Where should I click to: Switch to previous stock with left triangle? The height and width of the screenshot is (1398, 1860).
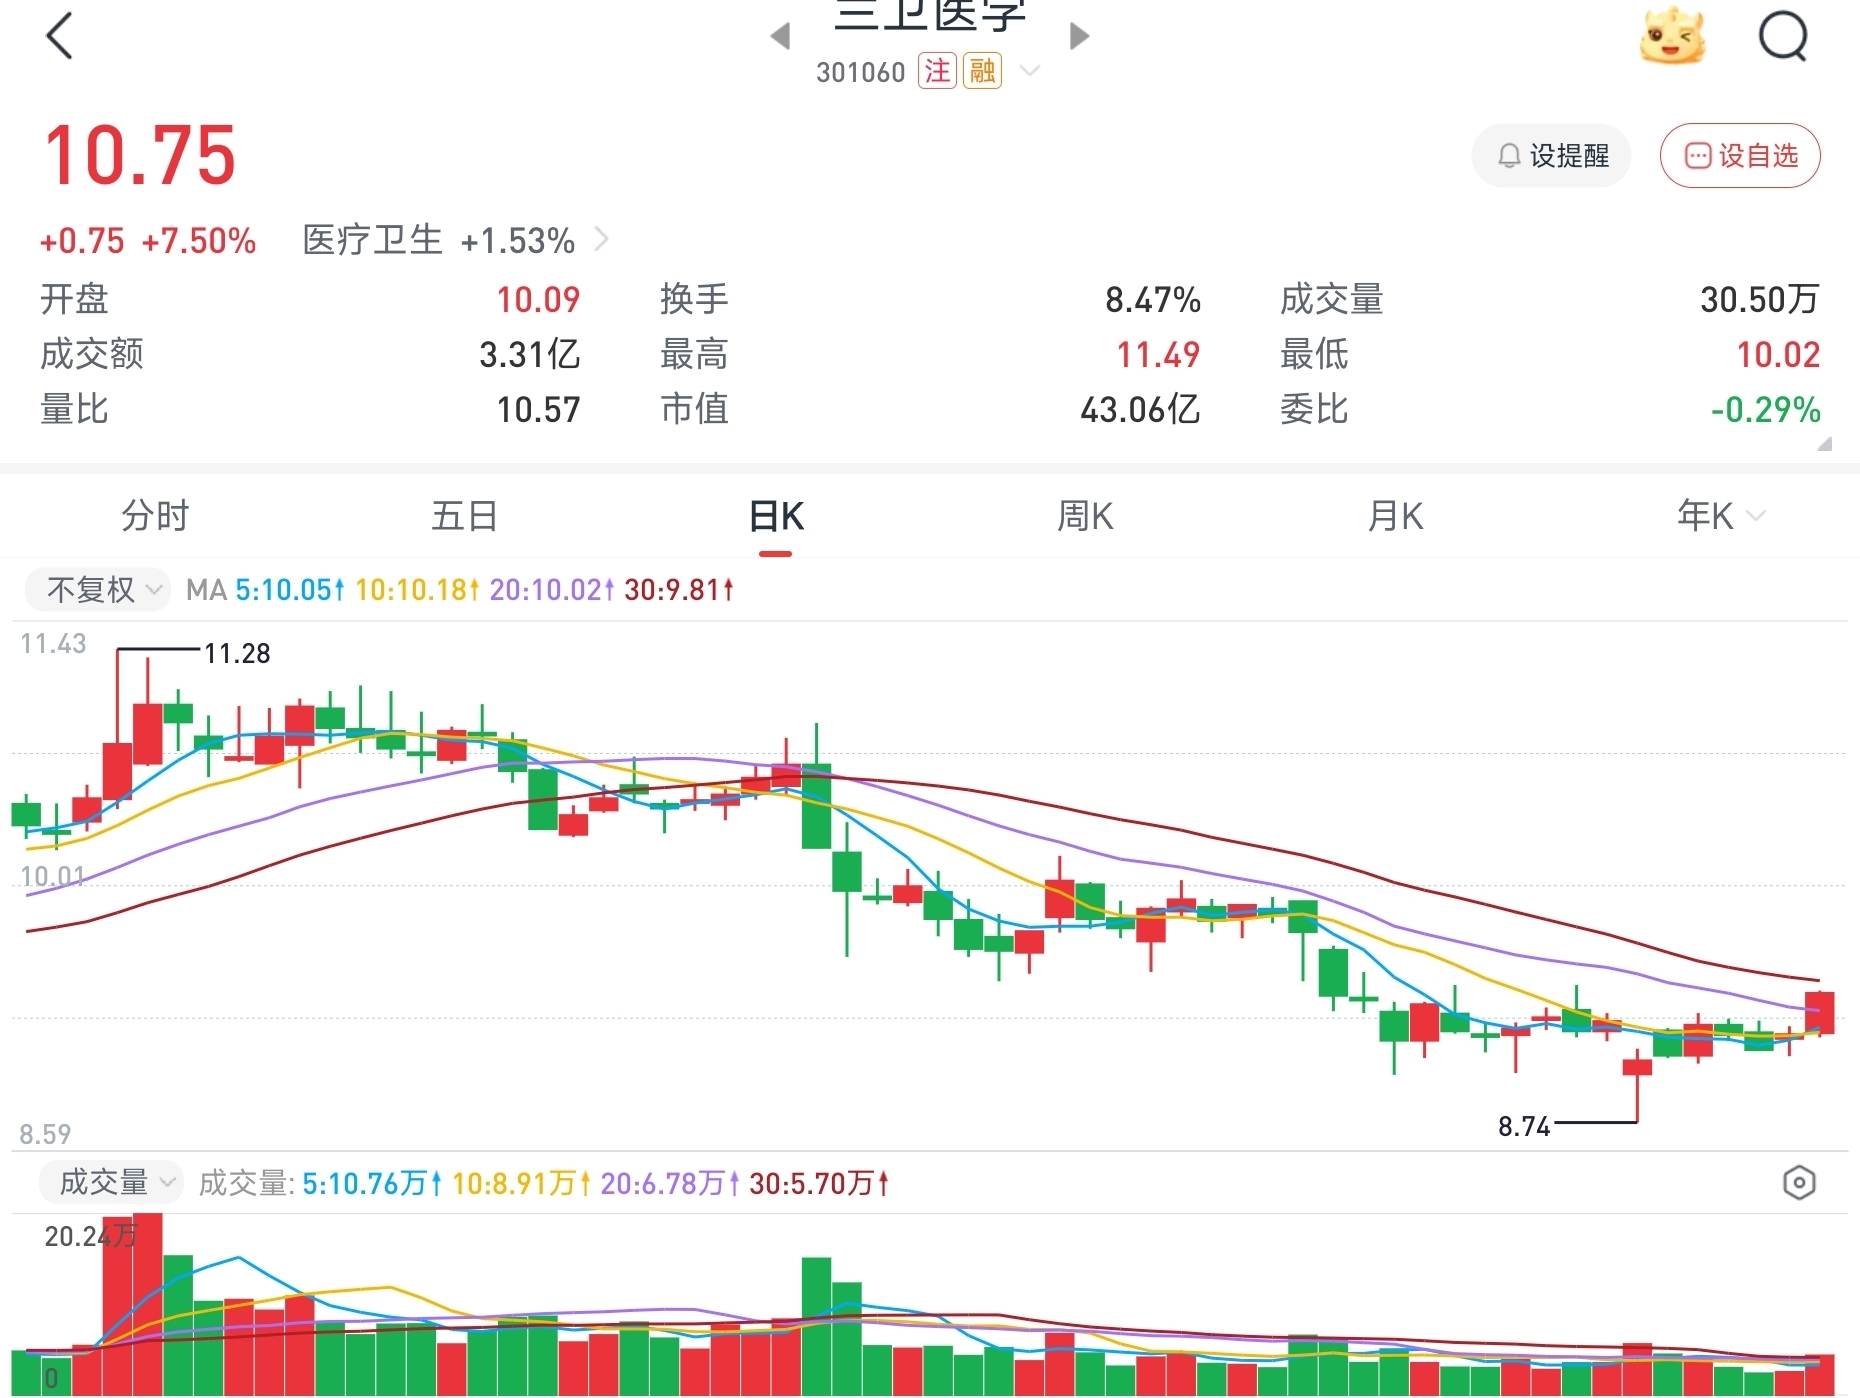(x=781, y=36)
